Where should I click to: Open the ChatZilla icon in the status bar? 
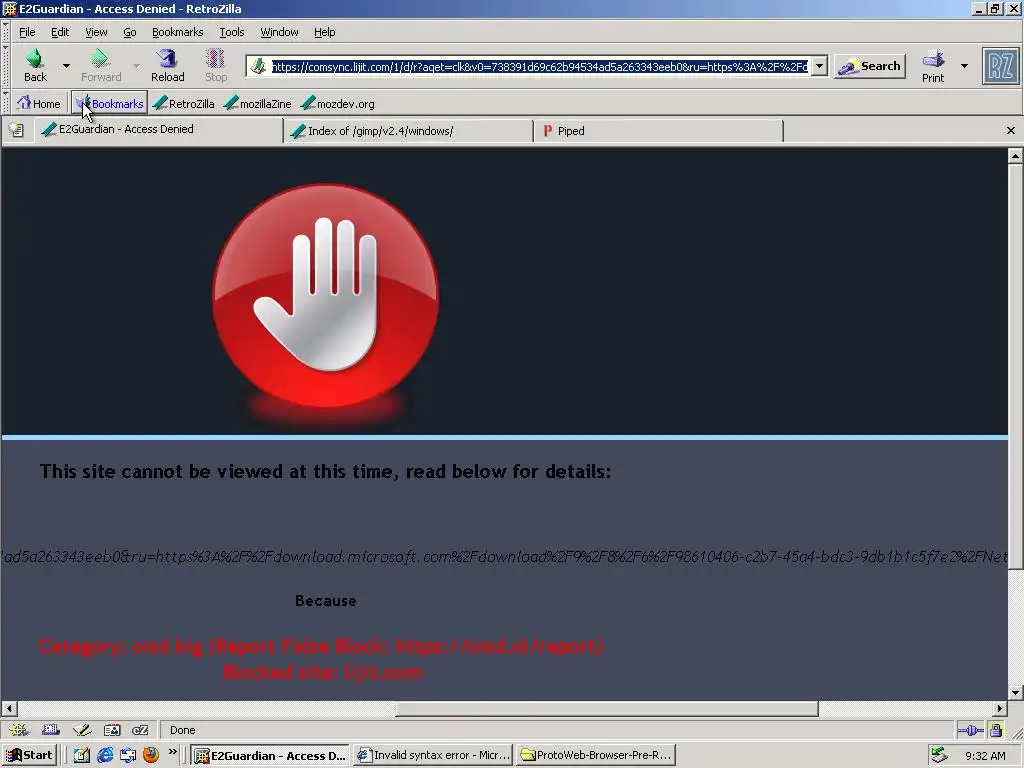[x=140, y=729]
